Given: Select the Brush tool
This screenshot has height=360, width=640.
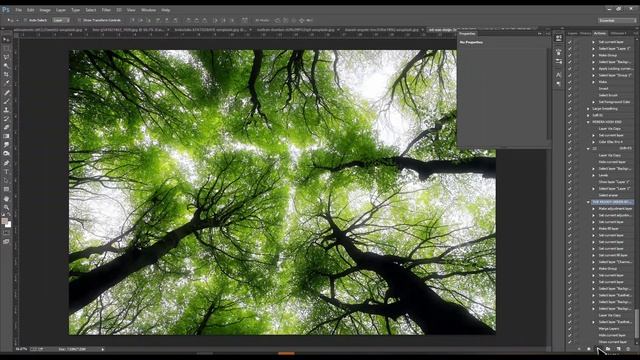Looking at the screenshot, I should click(x=6, y=102).
